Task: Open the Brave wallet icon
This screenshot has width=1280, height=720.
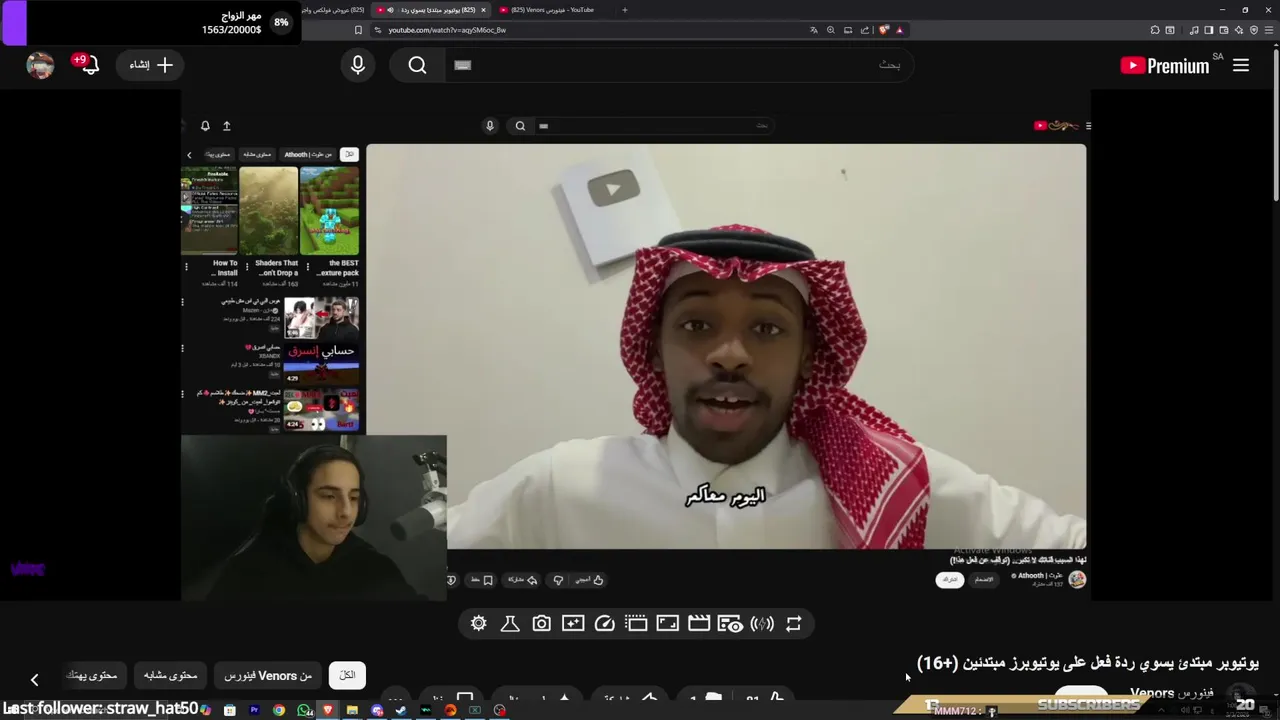Action: point(1223,30)
